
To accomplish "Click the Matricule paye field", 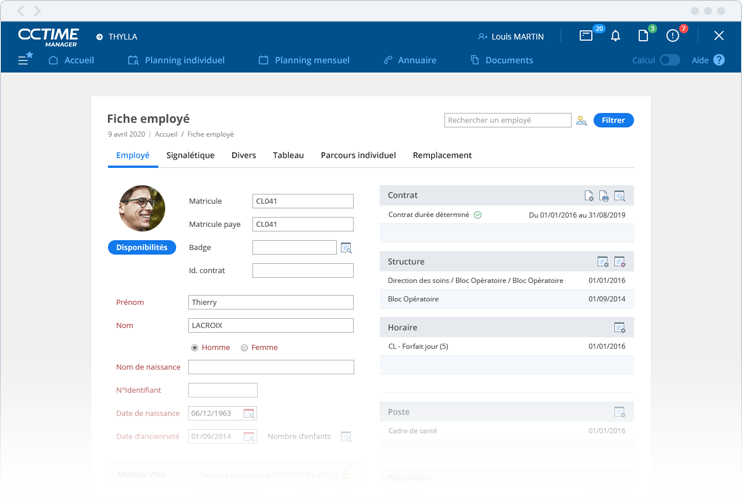I will coord(303,225).
